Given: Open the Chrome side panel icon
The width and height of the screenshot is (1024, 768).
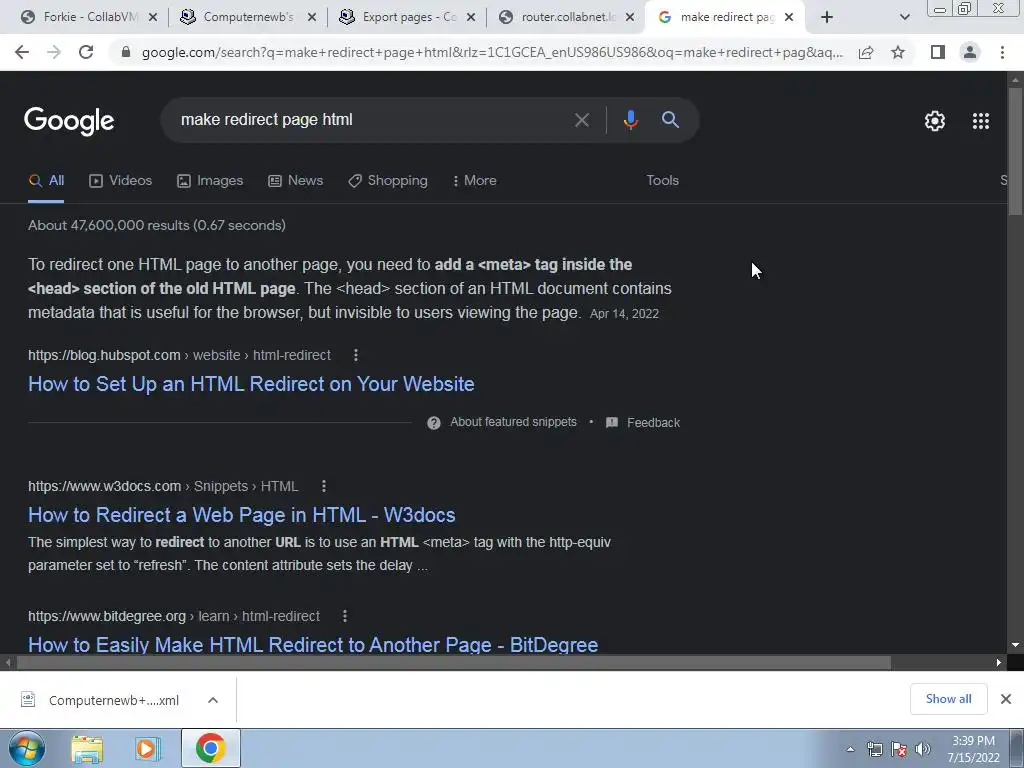Looking at the screenshot, I should click(x=938, y=52).
